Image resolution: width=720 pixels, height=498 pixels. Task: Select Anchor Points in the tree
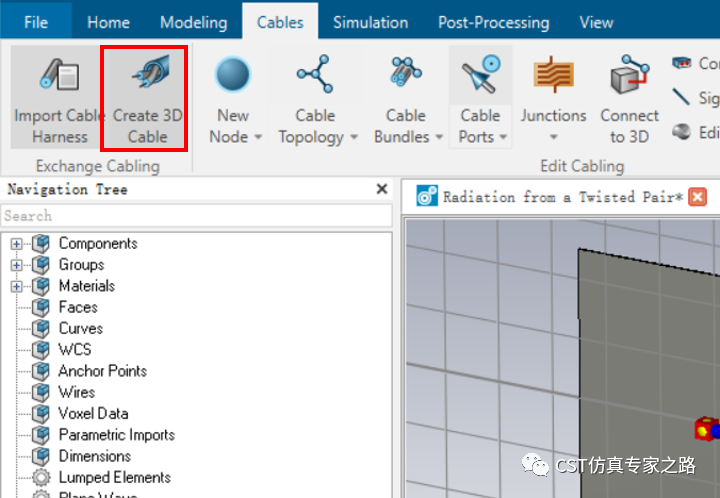(102, 371)
